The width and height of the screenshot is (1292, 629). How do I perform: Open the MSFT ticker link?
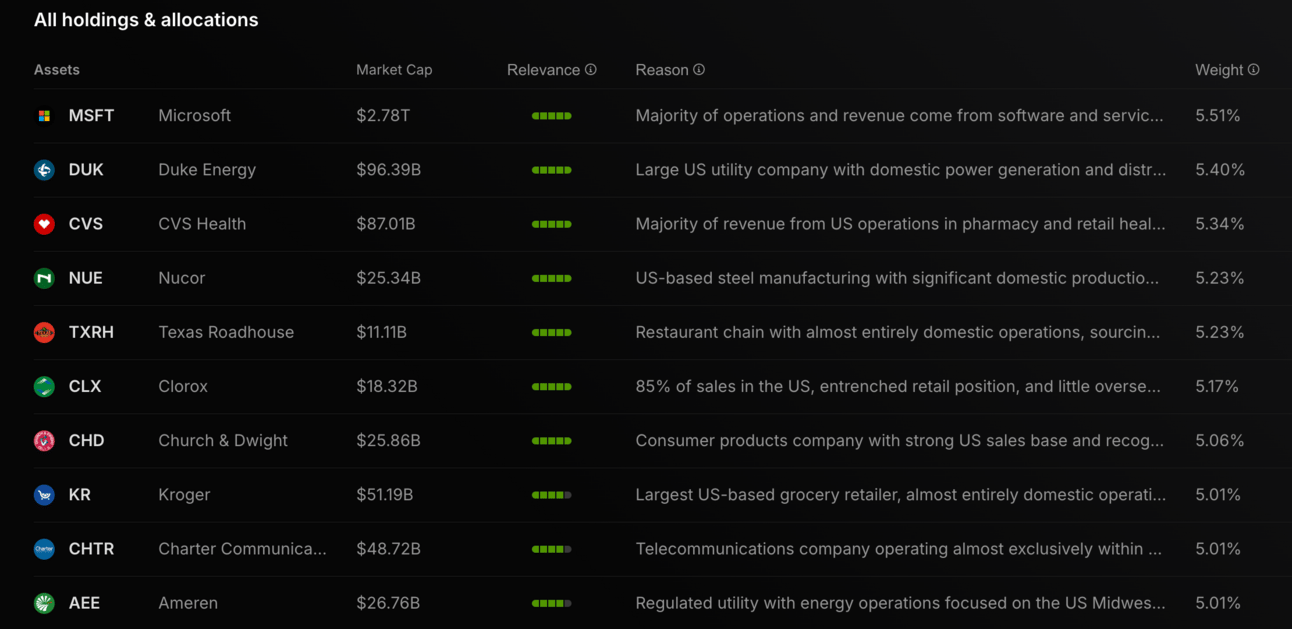[x=91, y=116]
